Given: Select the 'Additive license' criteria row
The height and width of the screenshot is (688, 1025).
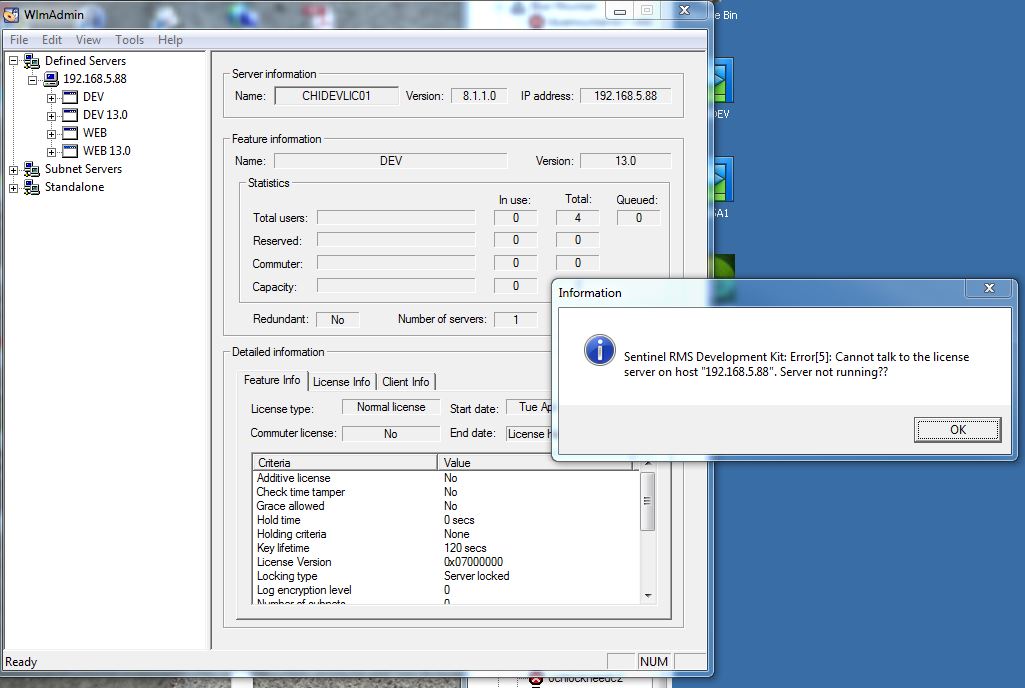Looking at the screenshot, I should pyautogui.click(x=446, y=478).
